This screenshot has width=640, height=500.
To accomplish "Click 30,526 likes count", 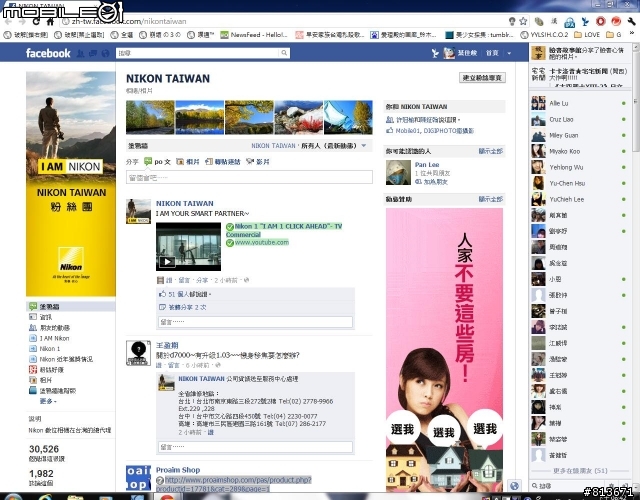I will 44,449.
